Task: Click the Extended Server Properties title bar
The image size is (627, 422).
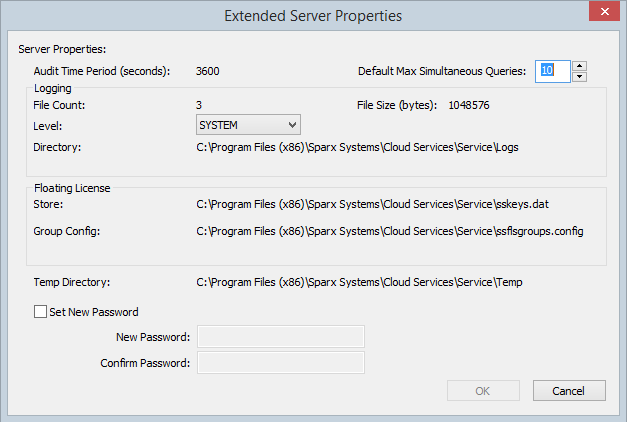Action: pos(313,15)
